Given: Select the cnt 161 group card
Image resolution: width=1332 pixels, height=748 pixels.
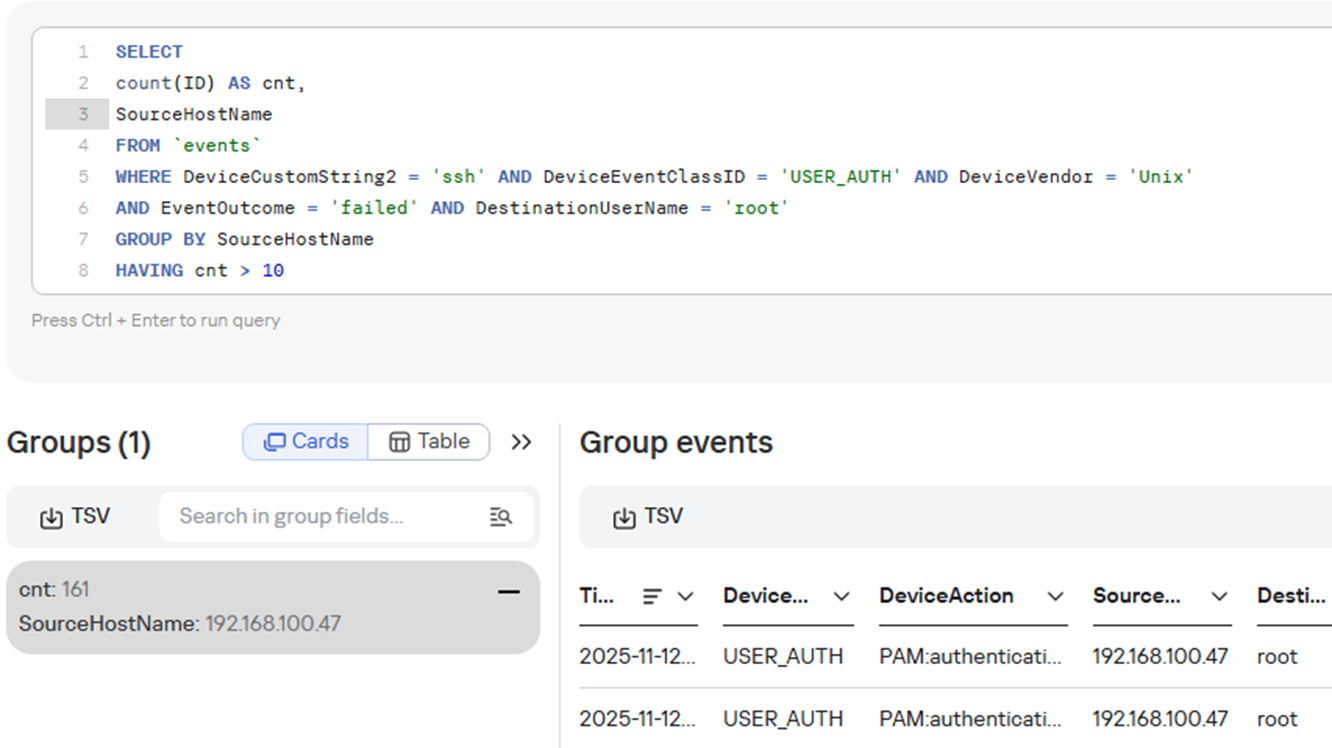Looking at the screenshot, I should click(x=273, y=607).
